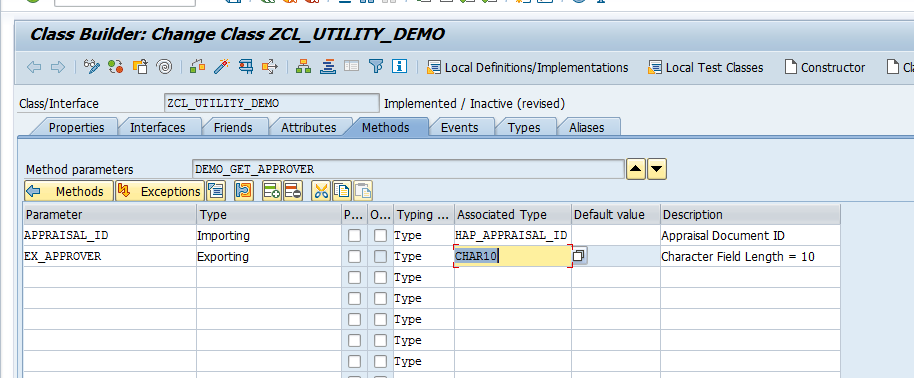914x378 pixels.
Task: Open parameter Type dropdown showing Importing
Action: pyautogui.click(x=269, y=236)
